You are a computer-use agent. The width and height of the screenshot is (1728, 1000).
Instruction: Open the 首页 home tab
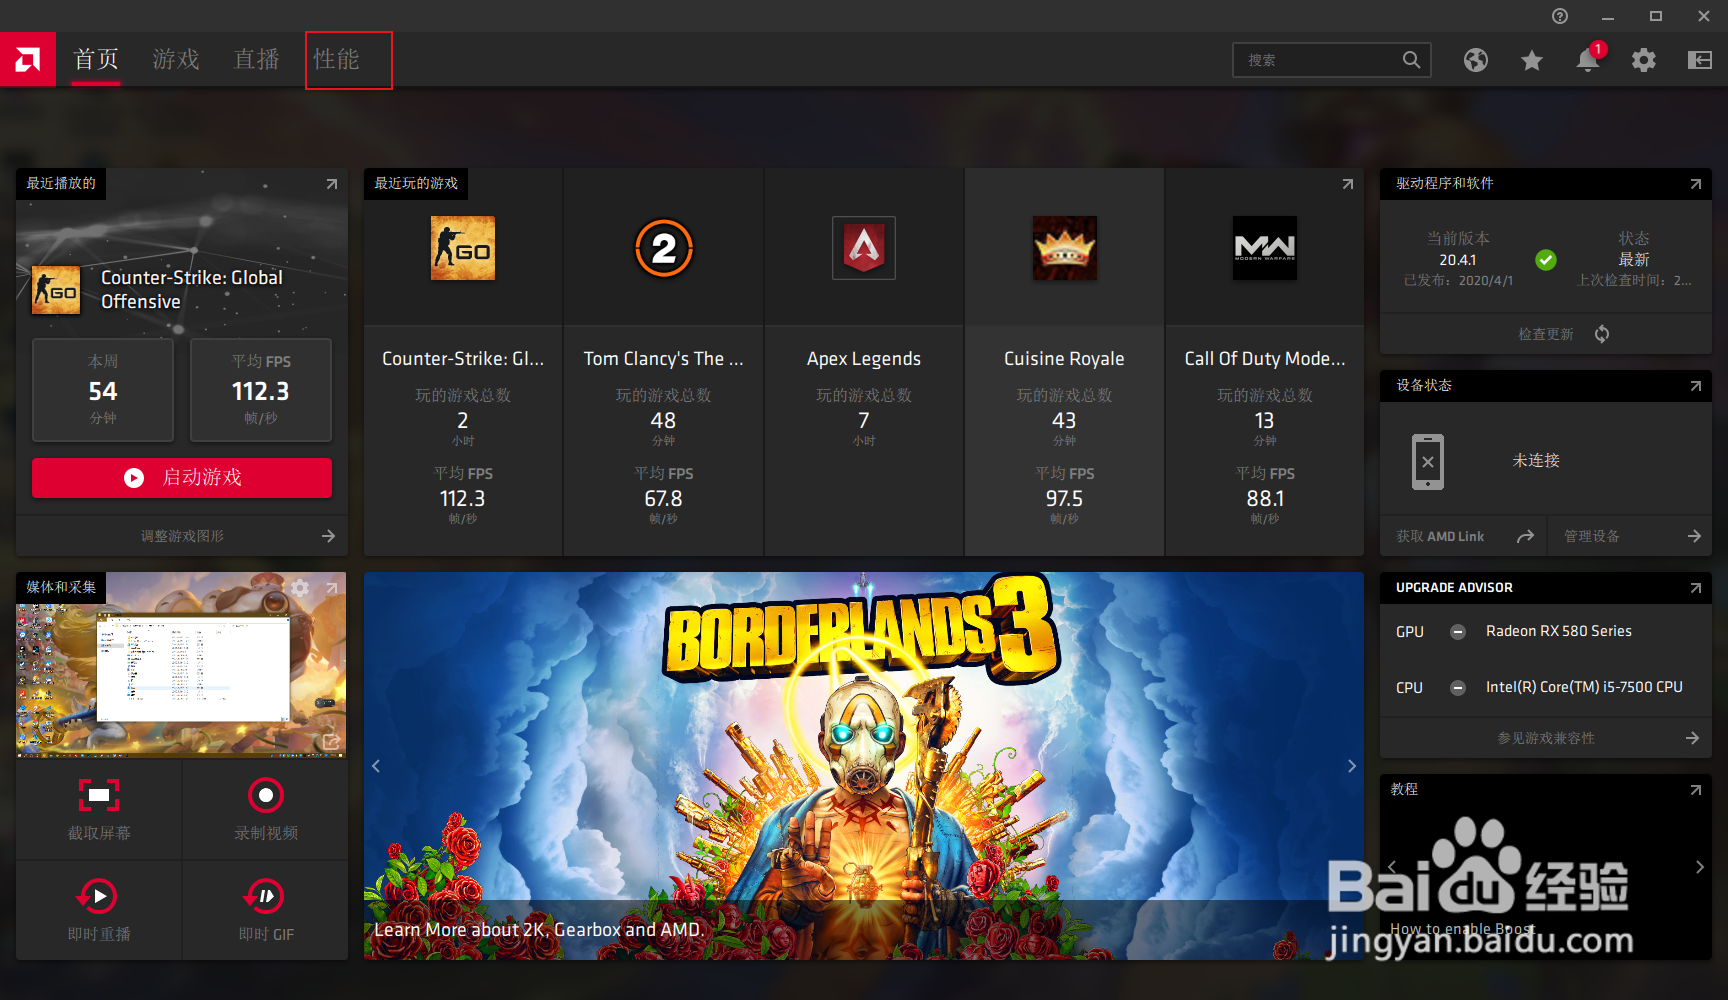pyautogui.click(x=96, y=60)
